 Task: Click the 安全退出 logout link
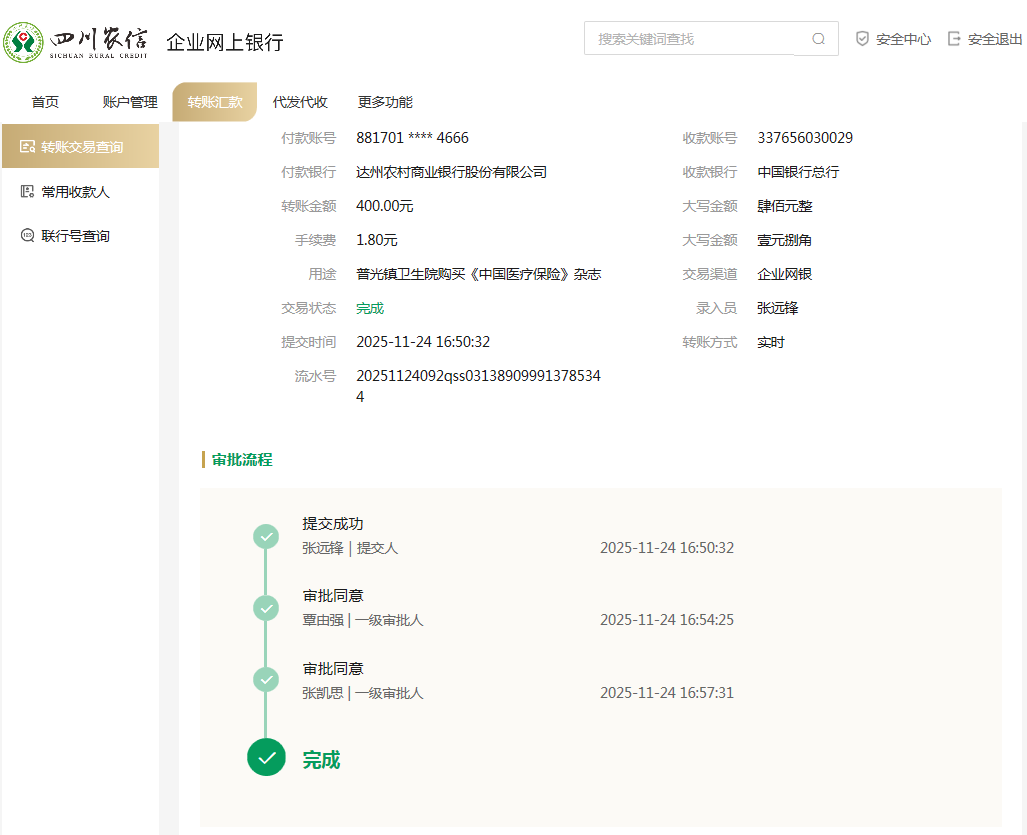click(994, 39)
